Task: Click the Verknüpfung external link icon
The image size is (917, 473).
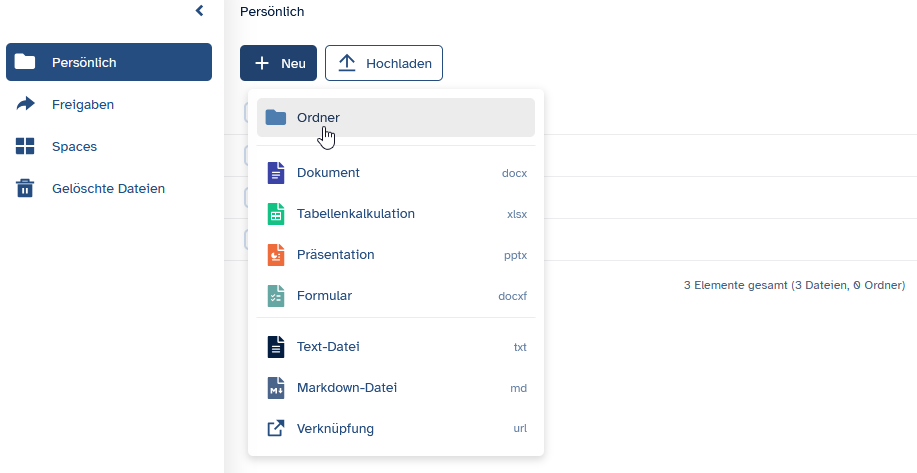Action: 276,429
